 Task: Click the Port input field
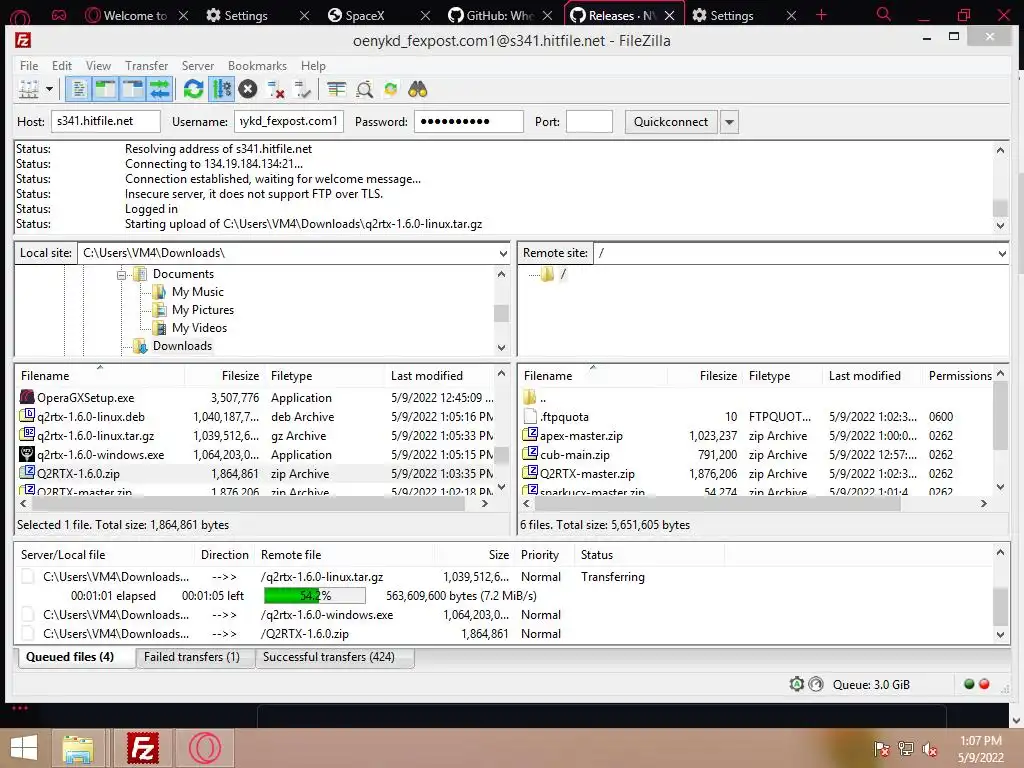[x=589, y=121]
